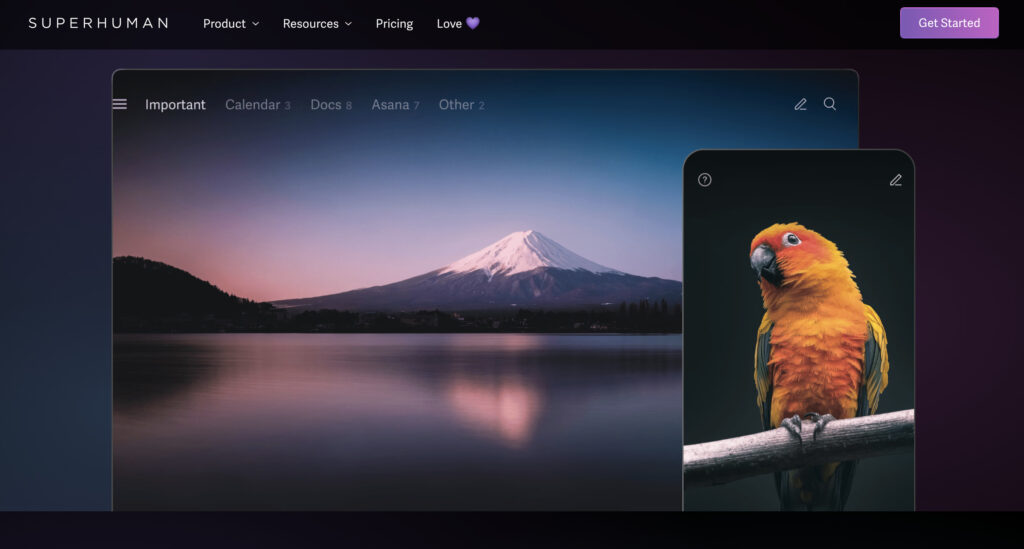Open the hamburger menu in inbox mockup
The image size is (1024, 549).
click(x=120, y=104)
